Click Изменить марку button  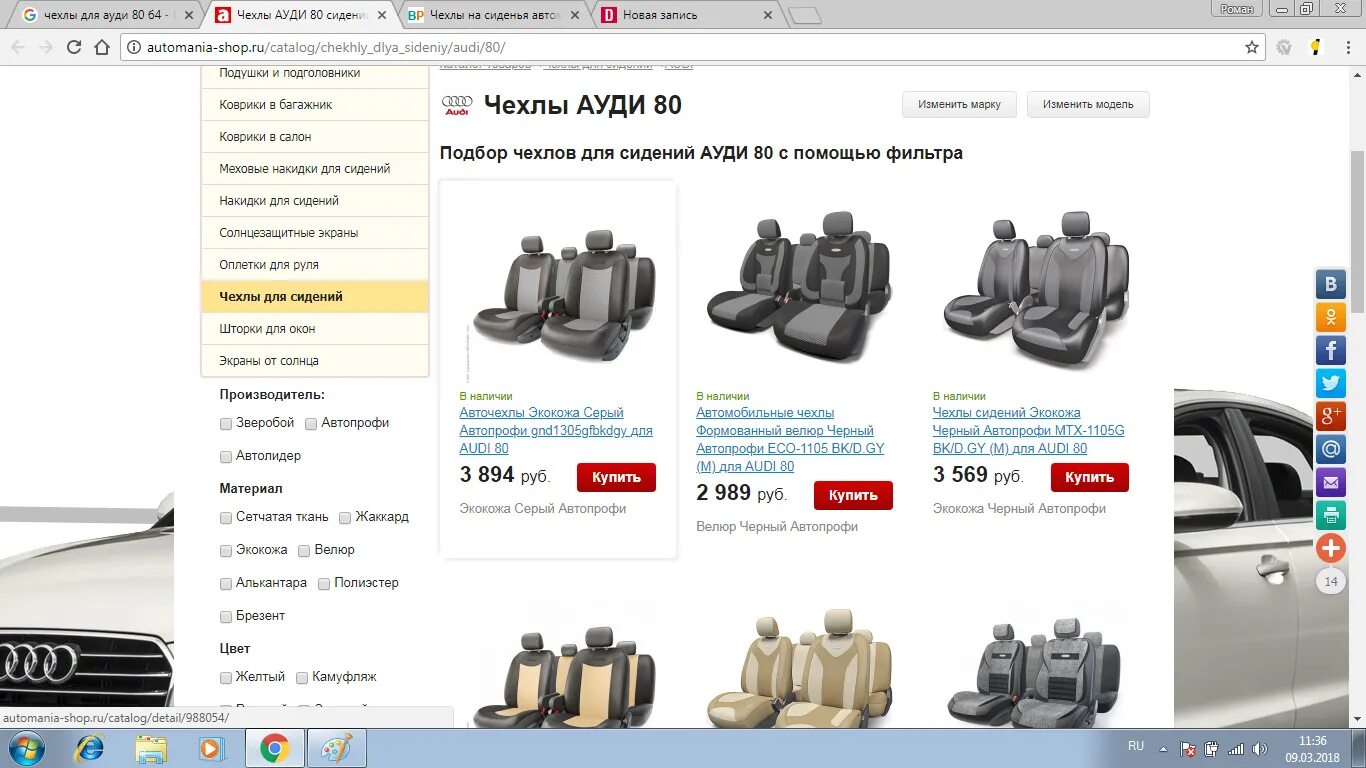pos(959,104)
